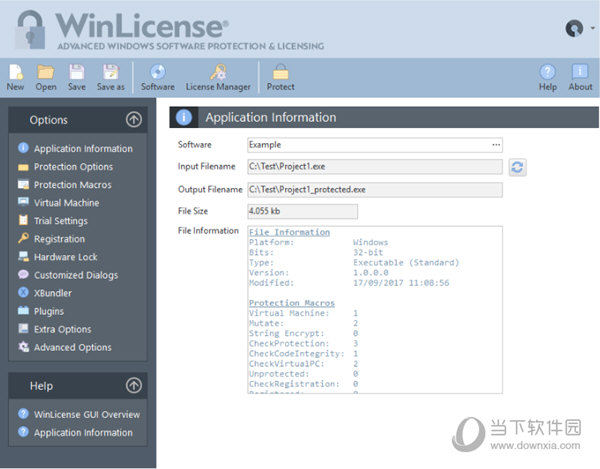
Task: Open Advanced Options section
Action: coord(65,347)
